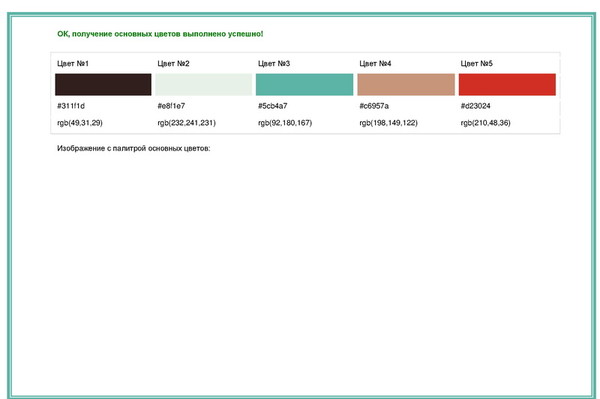Click the rgb(232,241,231) value
The height and width of the screenshot is (399, 600).
tap(186, 123)
